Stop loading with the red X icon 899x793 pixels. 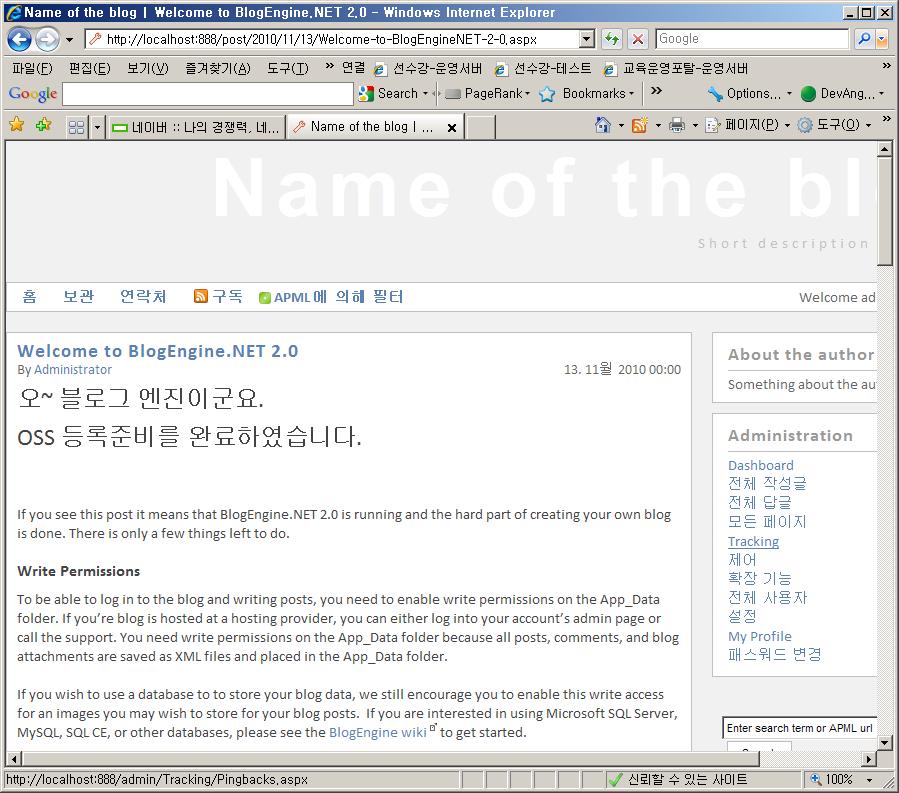click(x=637, y=39)
